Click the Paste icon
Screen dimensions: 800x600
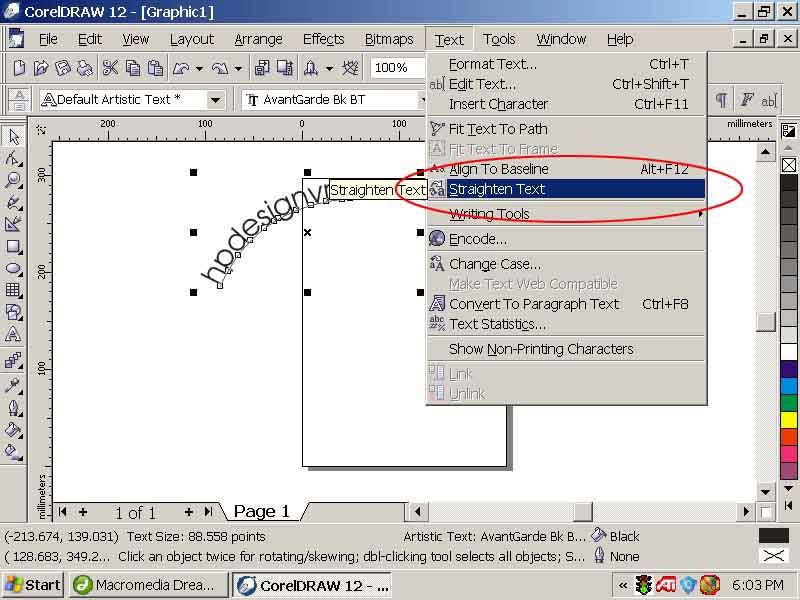155,68
